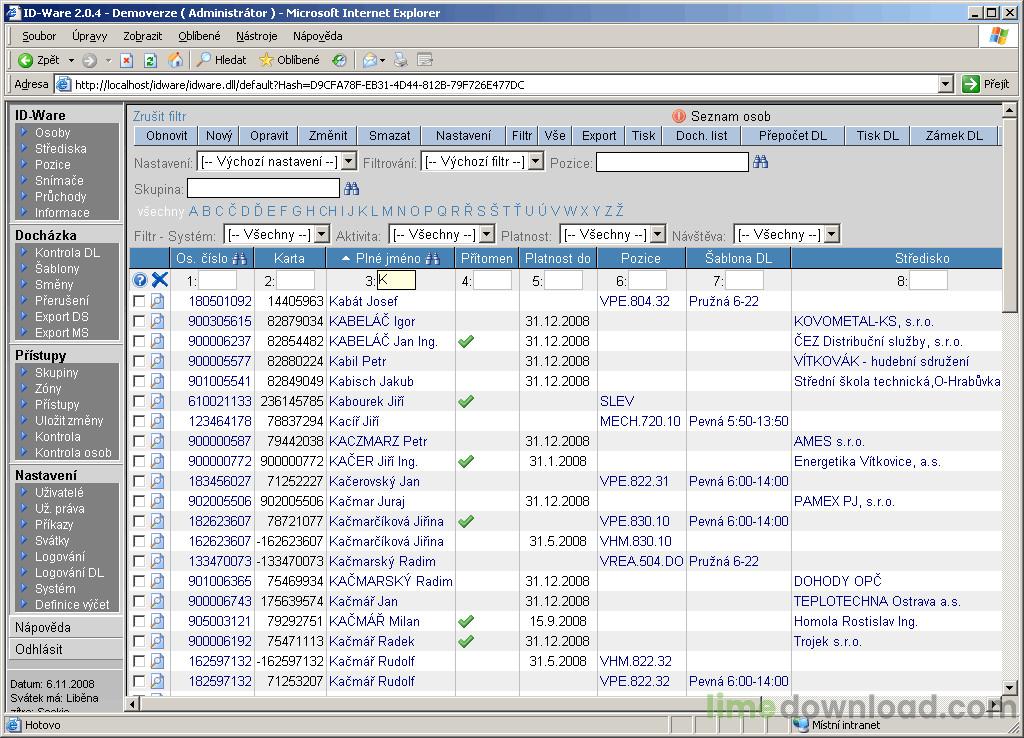This screenshot has height=738, width=1024.
Task: Open detail icon for Kabát Josef row
Action: [157, 301]
